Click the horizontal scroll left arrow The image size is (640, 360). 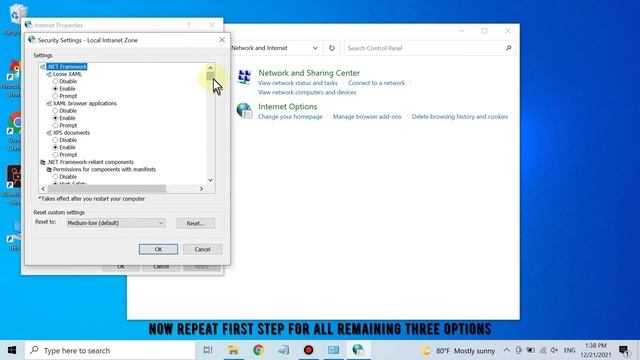(43, 189)
